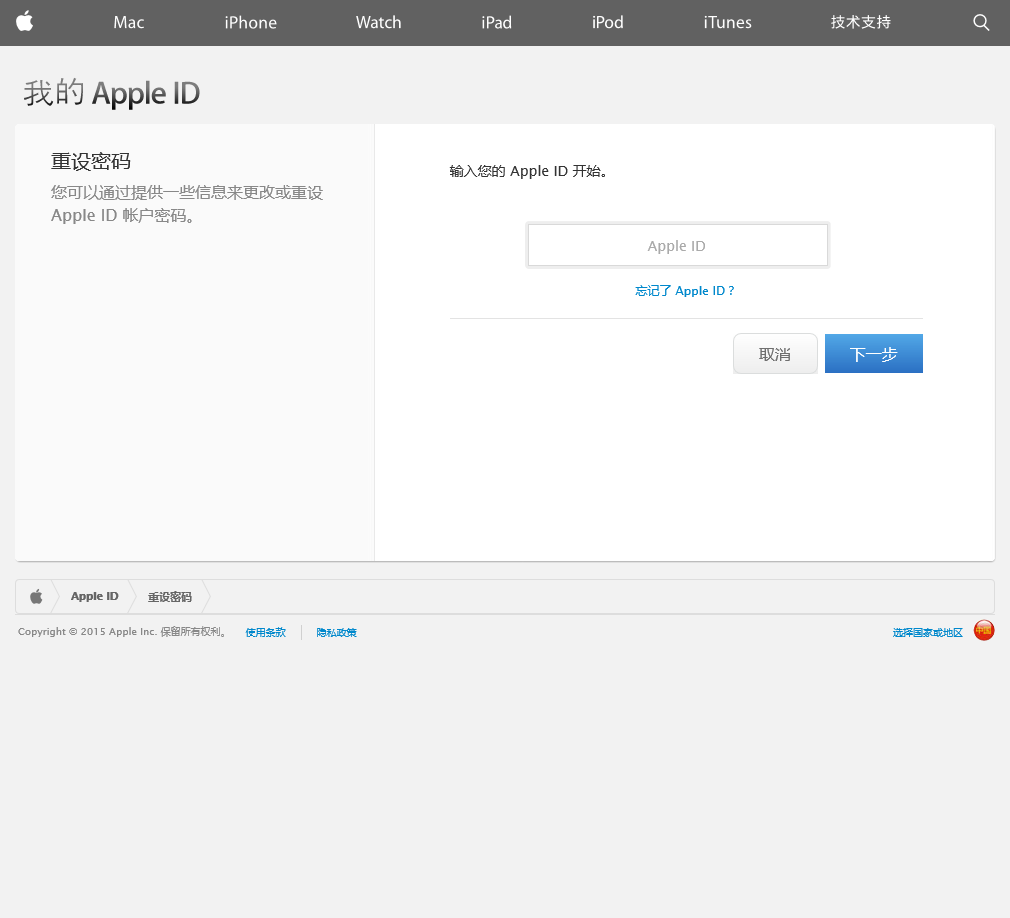Open the Watch navigation item
The image size is (1010, 918).
tap(379, 23)
